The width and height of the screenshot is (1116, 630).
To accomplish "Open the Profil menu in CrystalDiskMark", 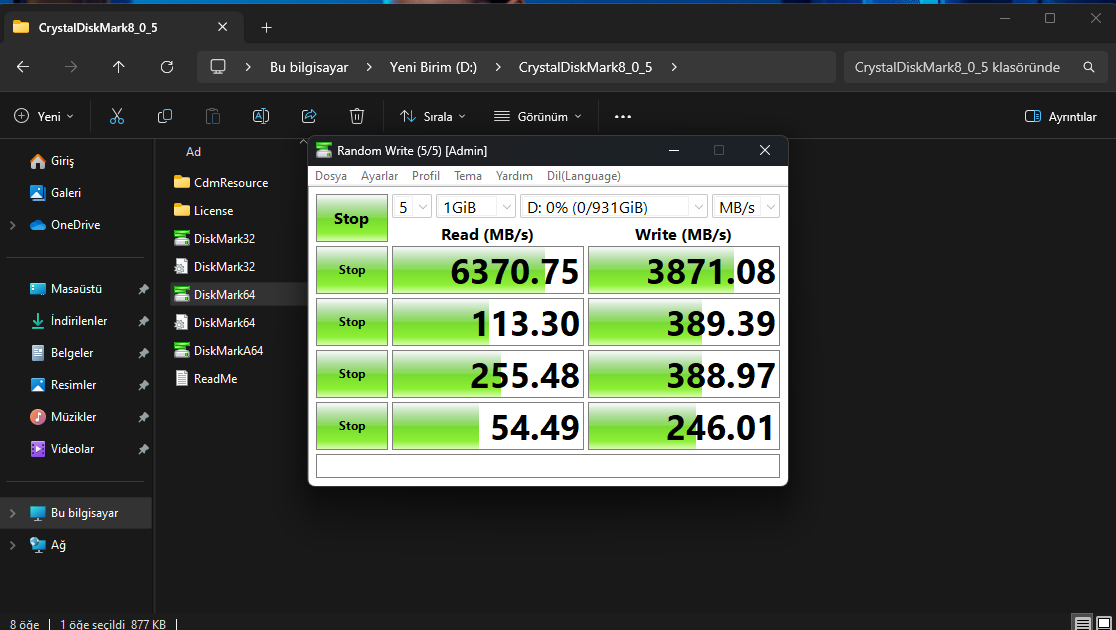I will [426, 176].
